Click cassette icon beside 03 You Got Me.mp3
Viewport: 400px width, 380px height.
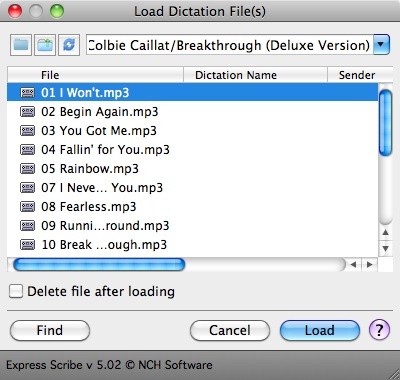point(27,130)
